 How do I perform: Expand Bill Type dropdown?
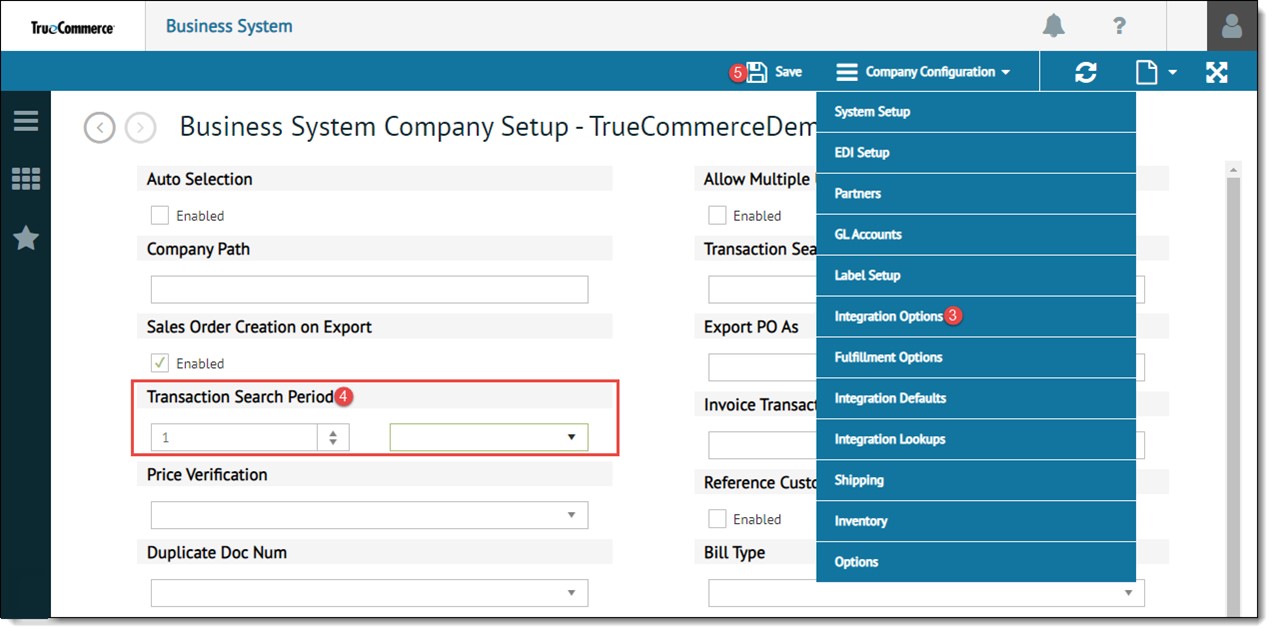coord(1129,593)
